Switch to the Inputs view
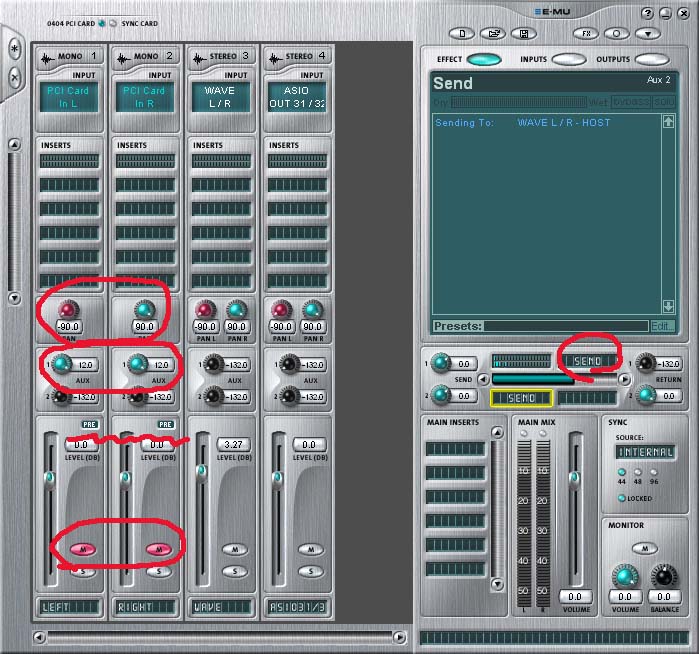Image resolution: width=699 pixels, height=654 pixels. [568, 59]
